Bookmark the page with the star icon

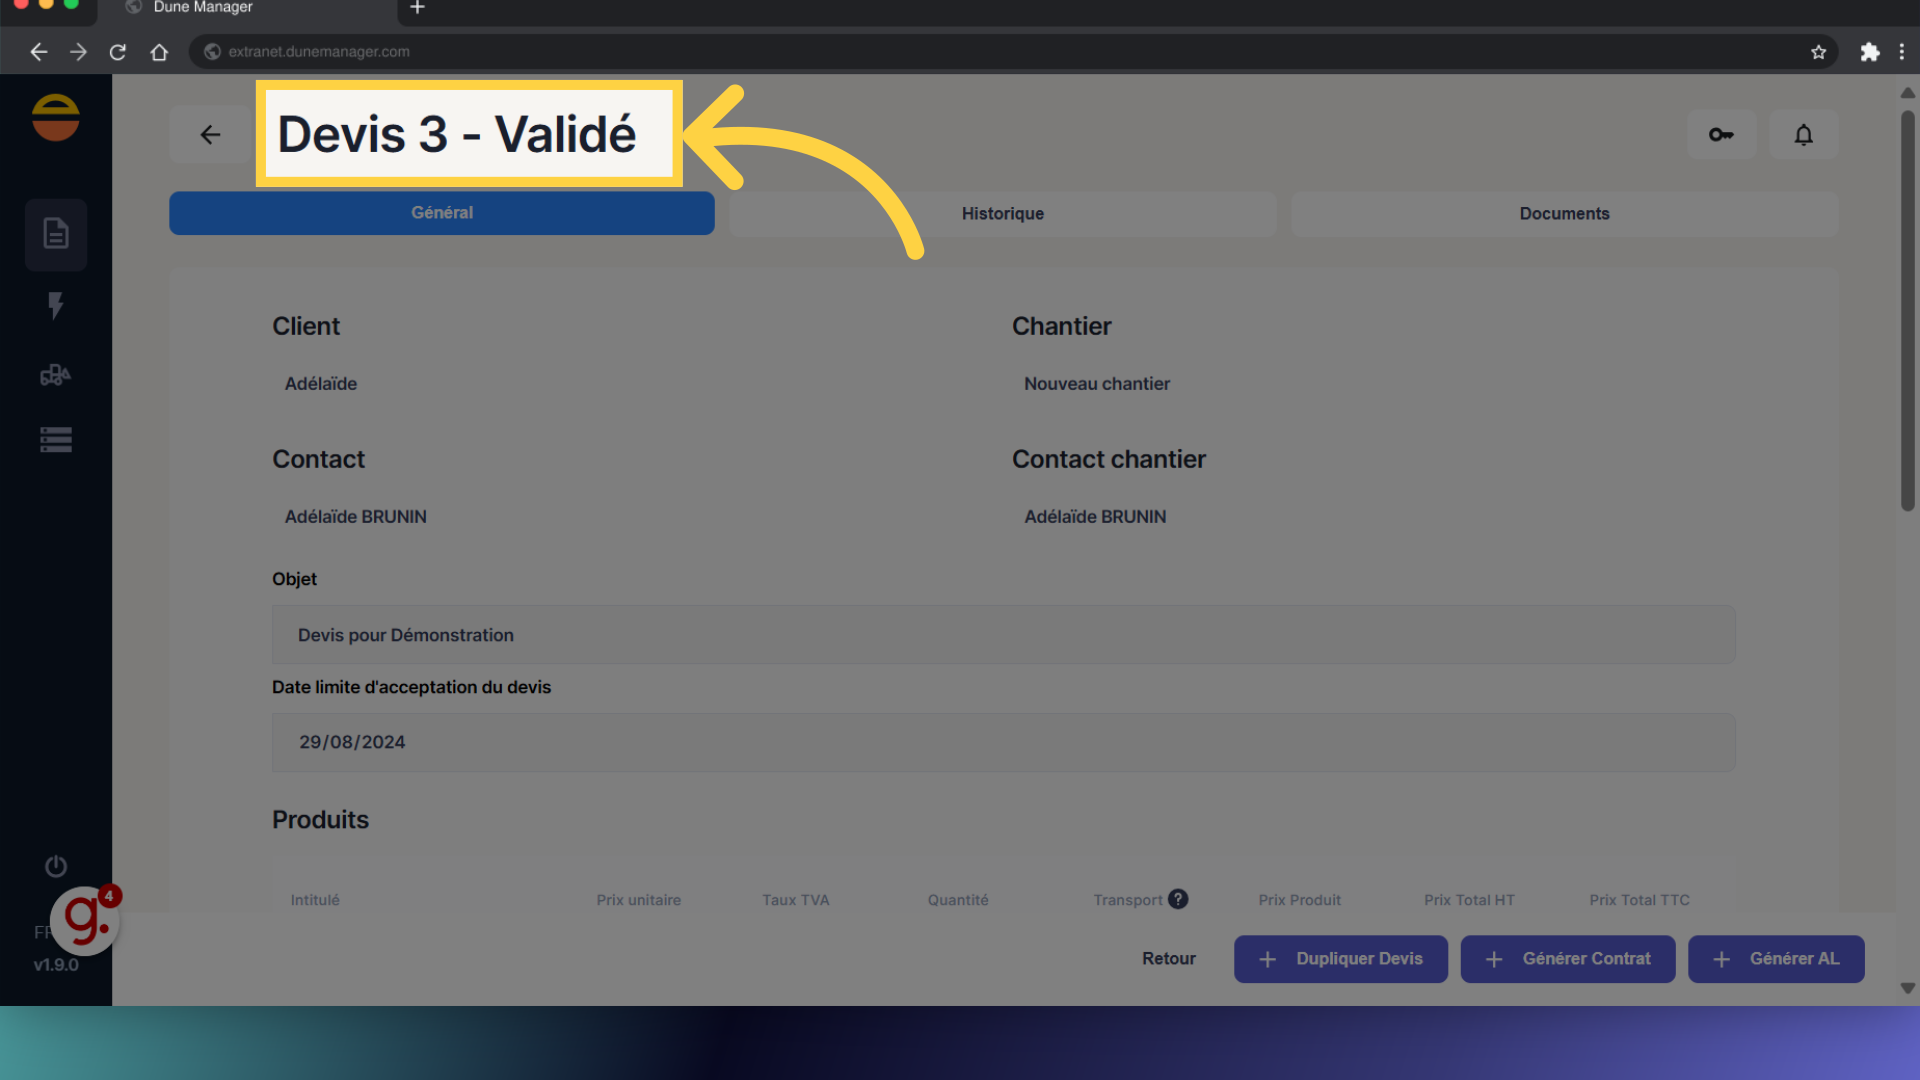(1819, 52)
